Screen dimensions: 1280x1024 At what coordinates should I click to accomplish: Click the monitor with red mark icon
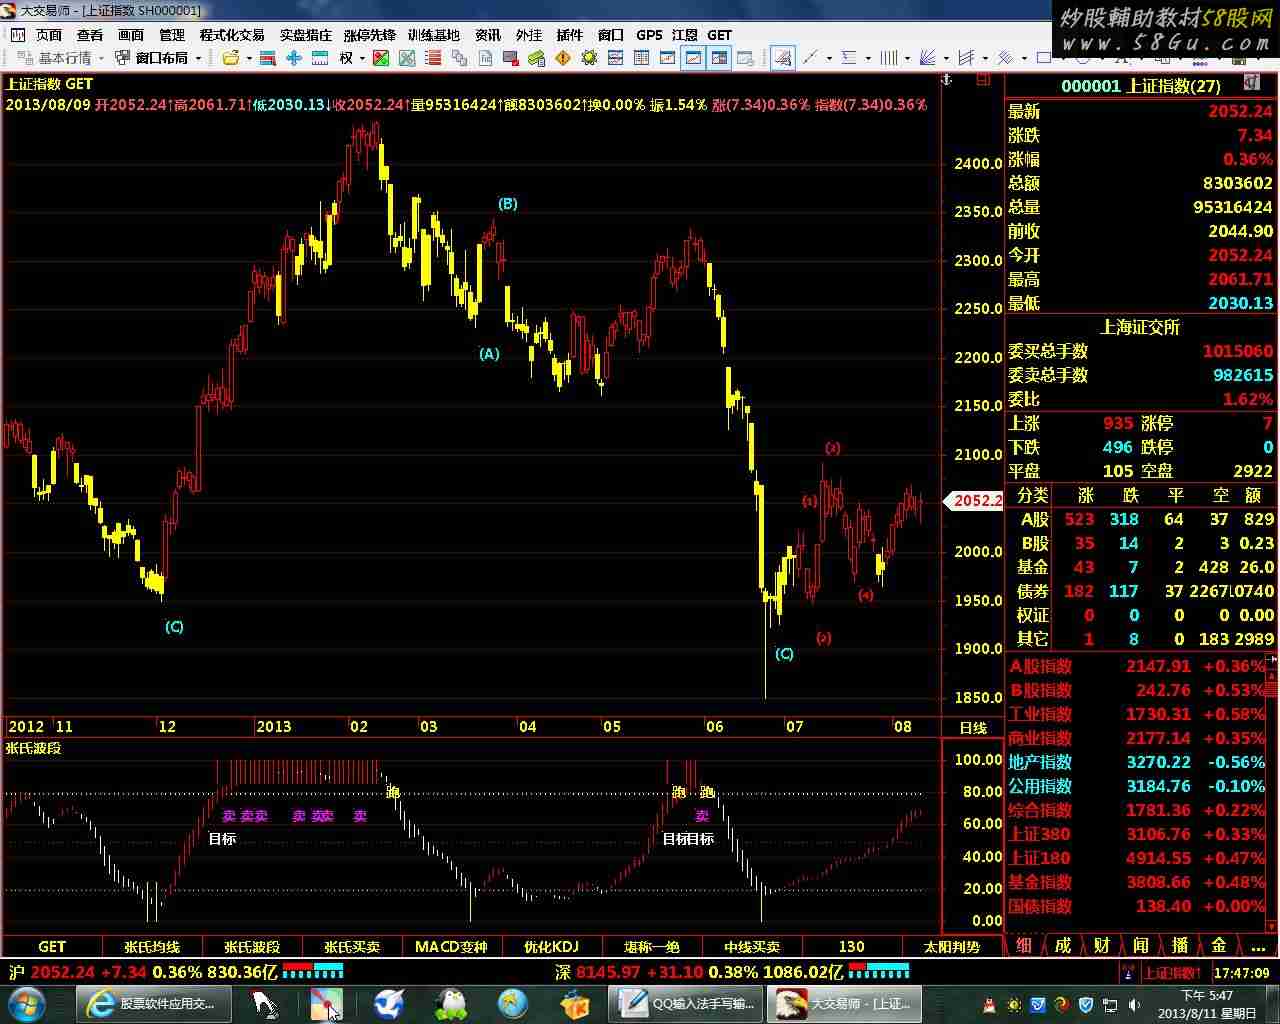(x=511, y=58)
